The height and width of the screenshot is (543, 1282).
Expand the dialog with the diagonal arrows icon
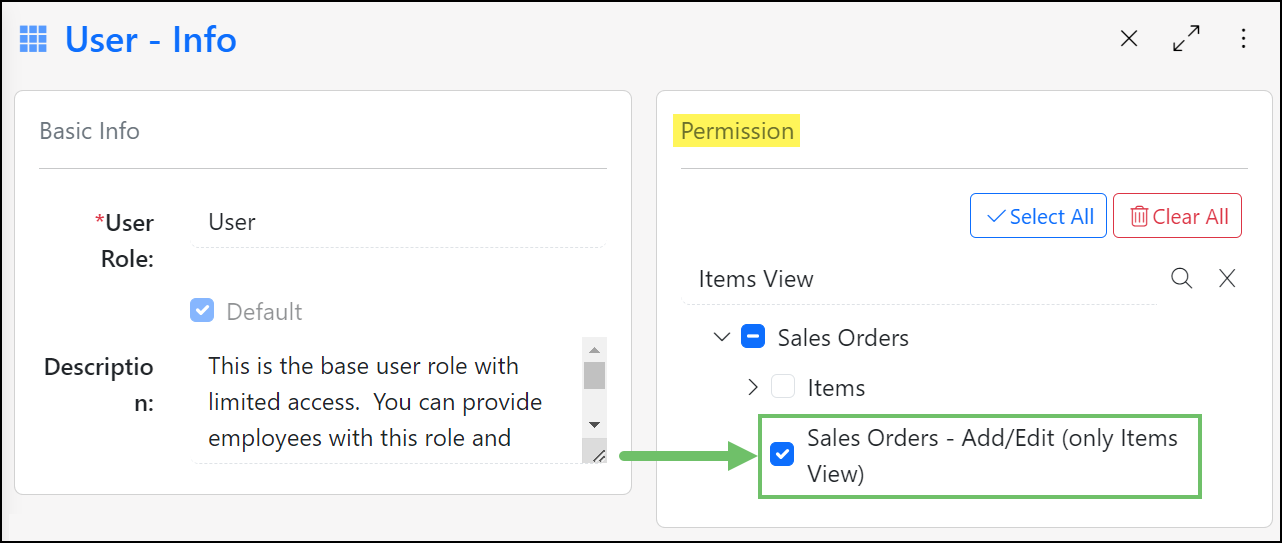[x=1186, y=39]
